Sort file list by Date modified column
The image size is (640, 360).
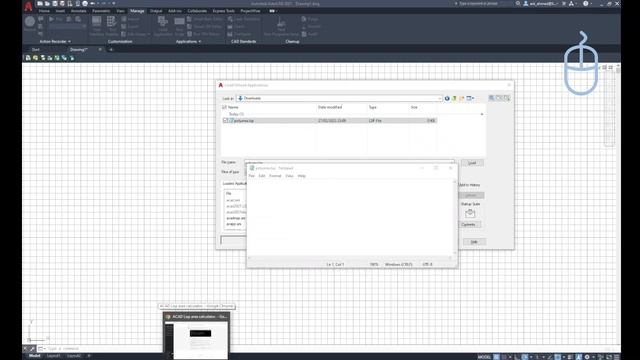point(330,107)
